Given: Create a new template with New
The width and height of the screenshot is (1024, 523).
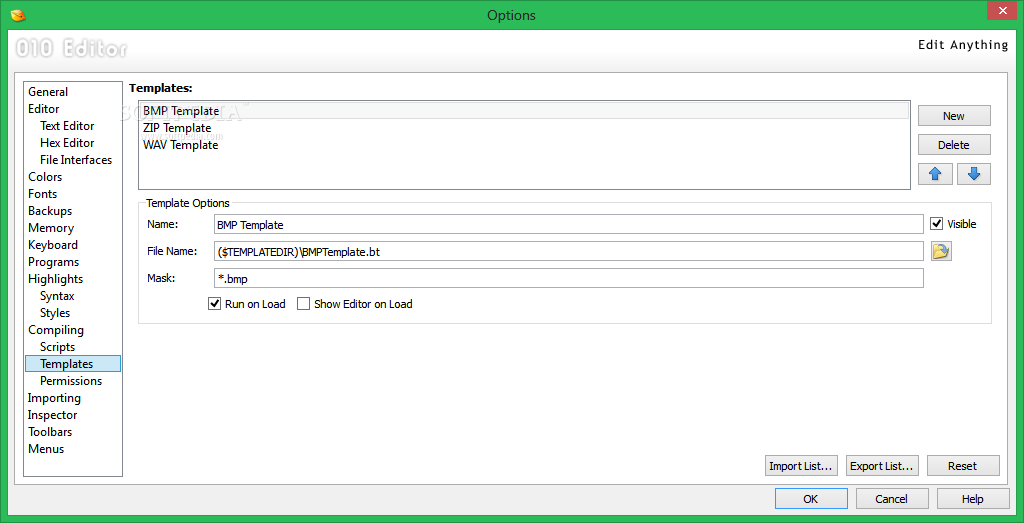Looking at the screenshot, I should tap(954, 116).
